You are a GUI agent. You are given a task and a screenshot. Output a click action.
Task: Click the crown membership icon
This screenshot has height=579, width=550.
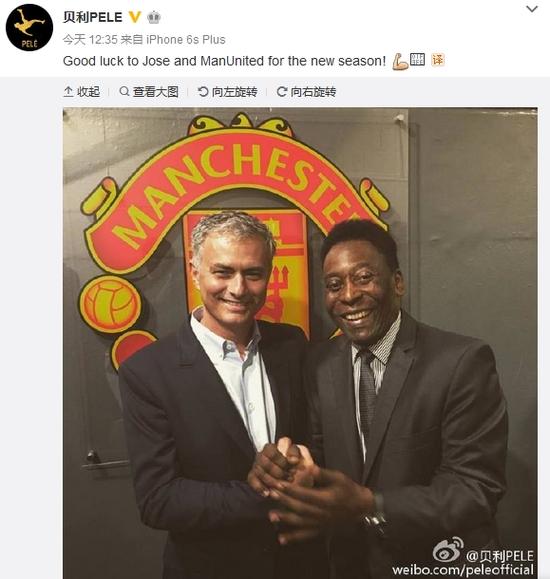[154, 17]
